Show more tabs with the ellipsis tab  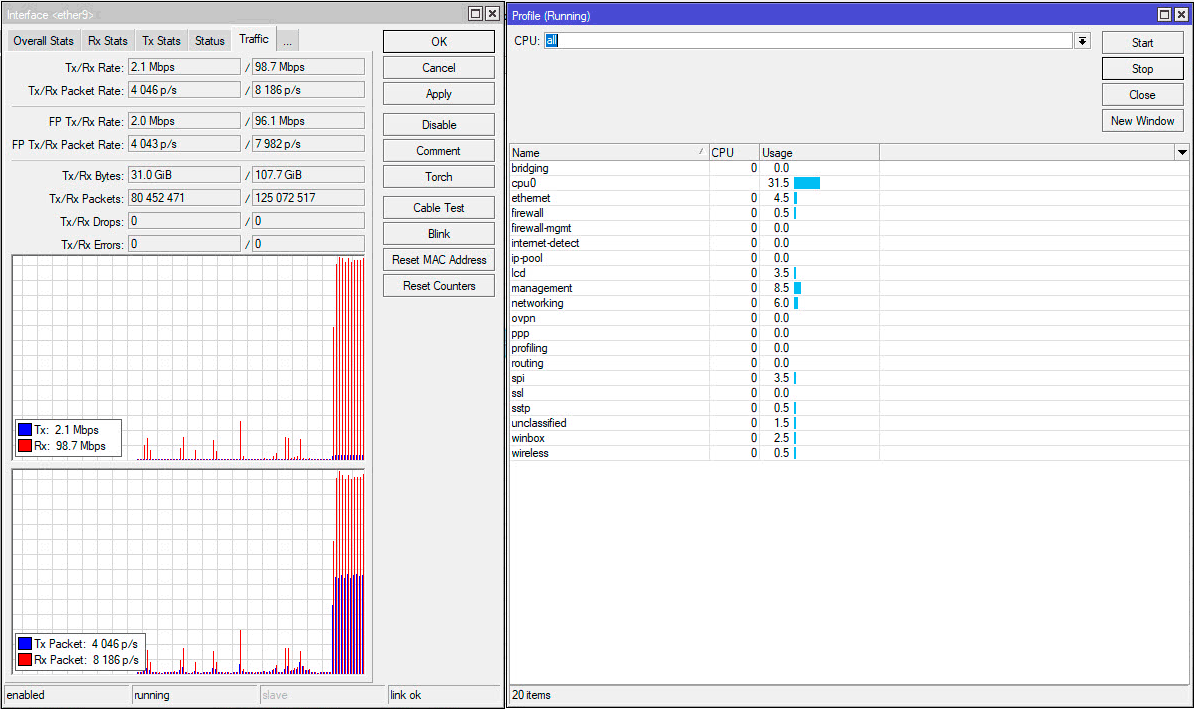point(288,41)
